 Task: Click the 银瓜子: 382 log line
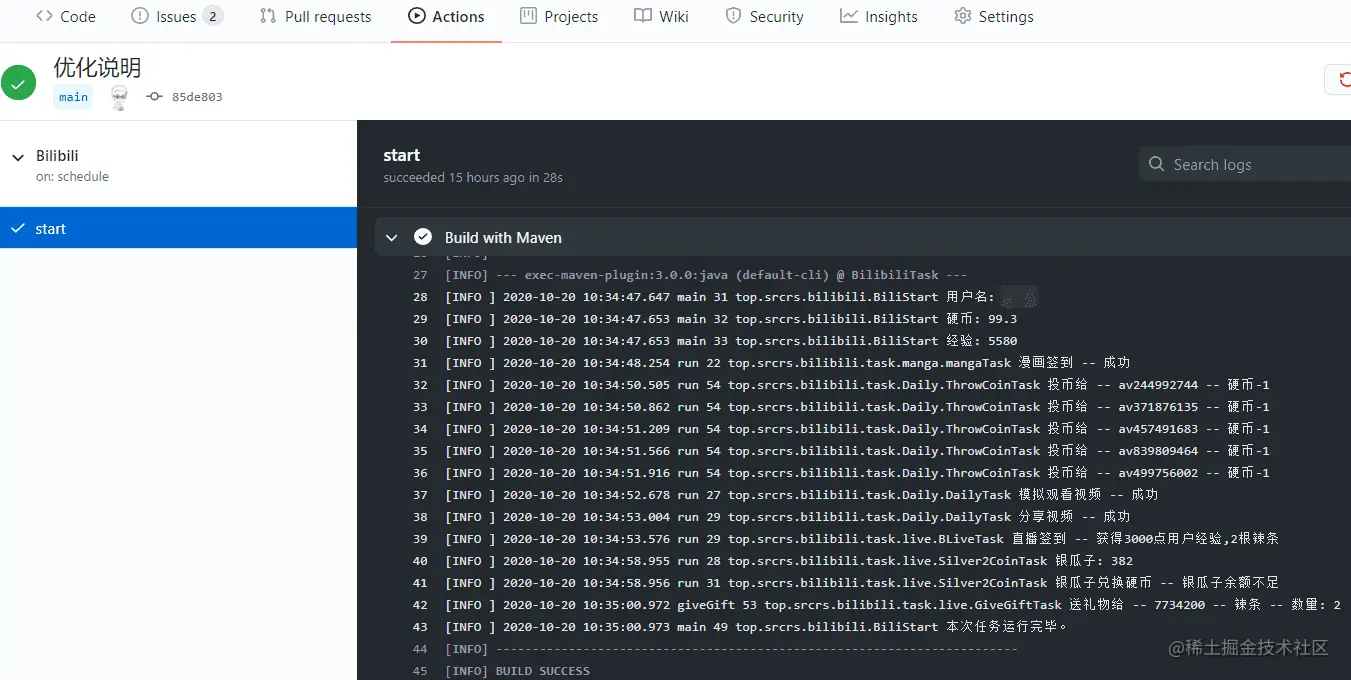[789, 561]
